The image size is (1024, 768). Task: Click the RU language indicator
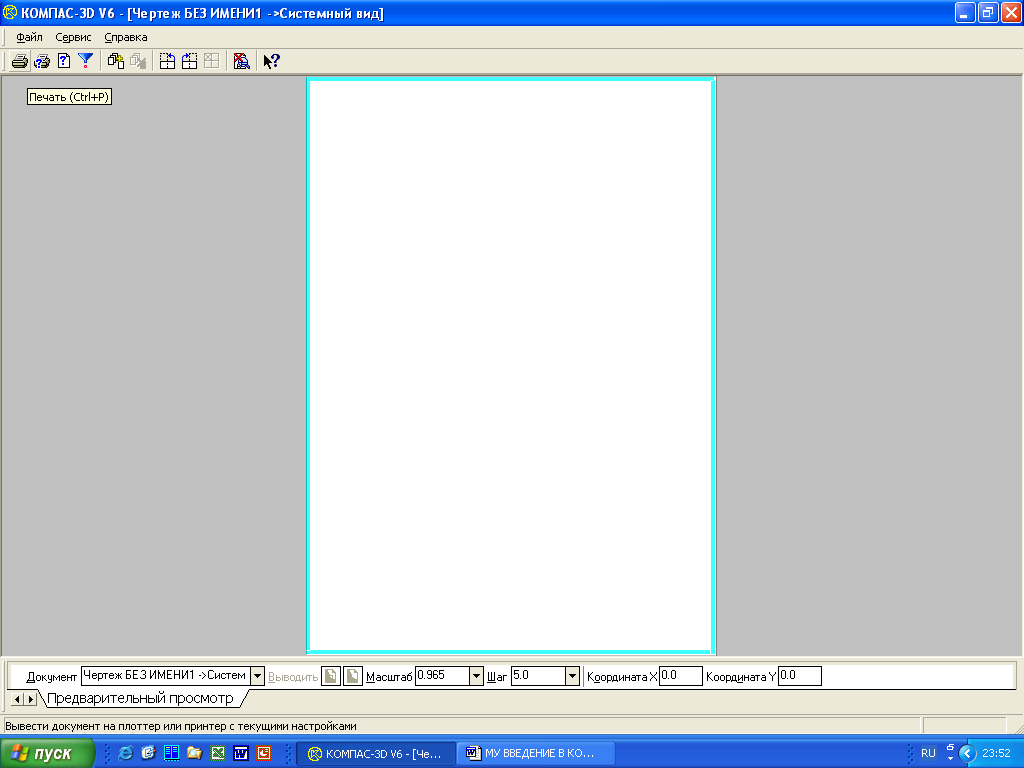point(928,753)
